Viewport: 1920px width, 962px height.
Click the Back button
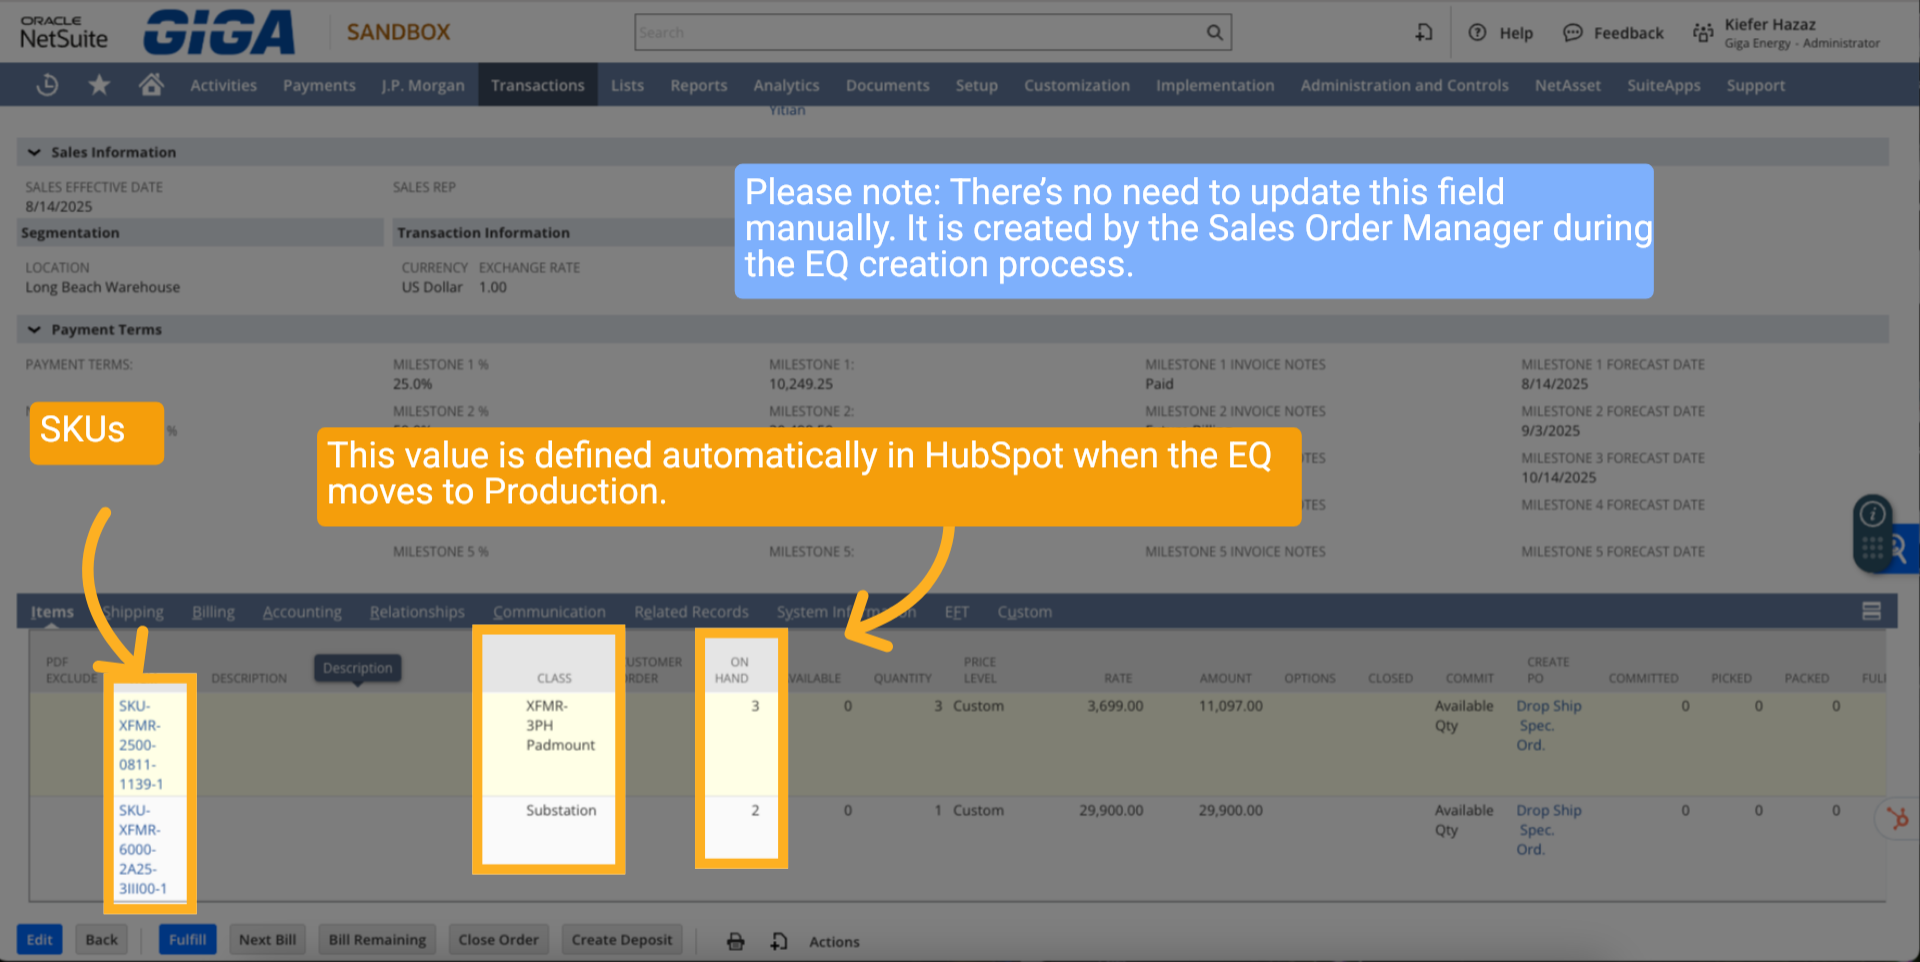point(101,940)
